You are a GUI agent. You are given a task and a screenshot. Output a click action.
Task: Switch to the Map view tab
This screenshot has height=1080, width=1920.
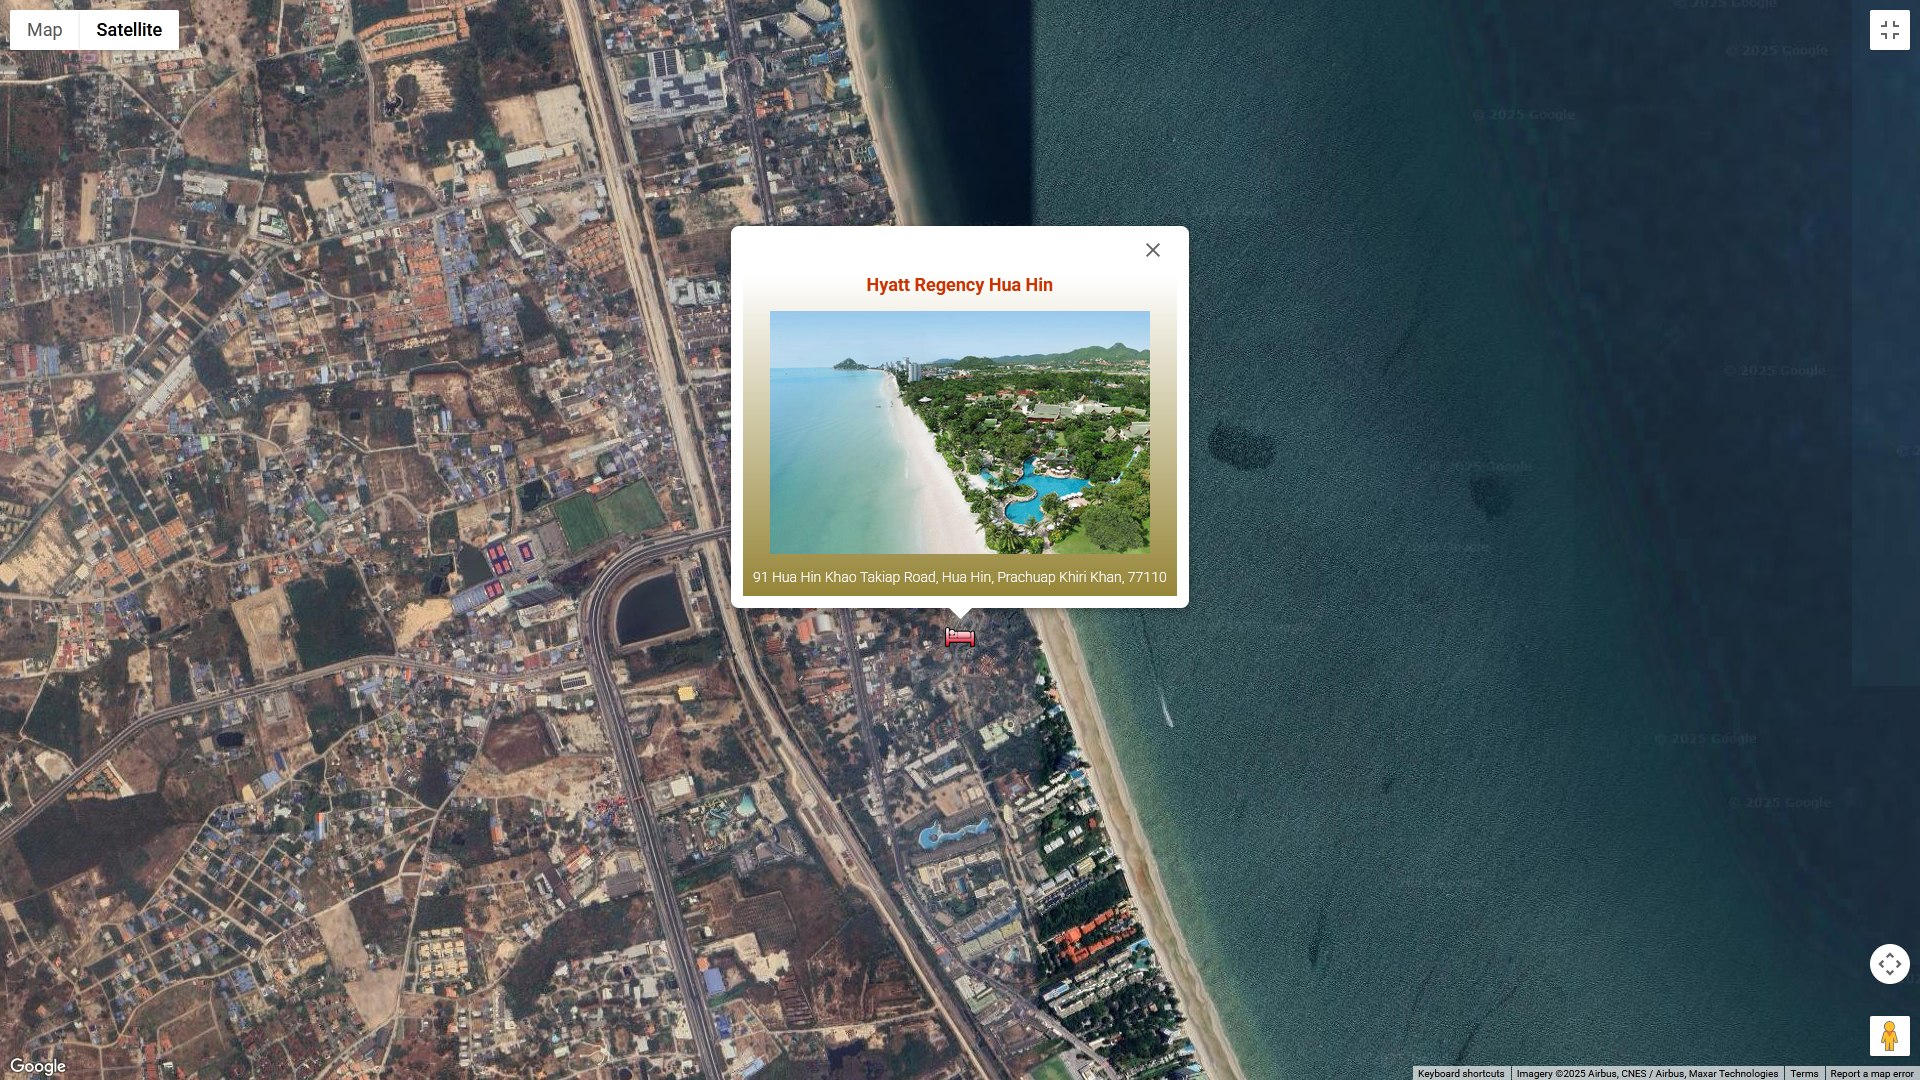point(45,30)
